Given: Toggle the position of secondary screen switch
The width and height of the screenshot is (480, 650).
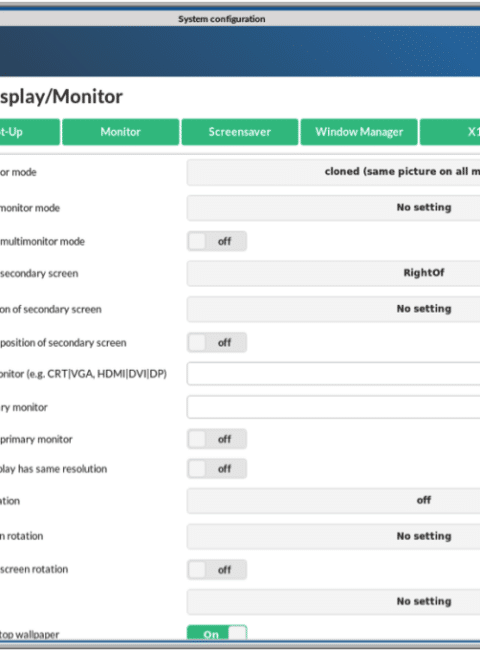Looking at the screenshot, I should tap(217, 342).
